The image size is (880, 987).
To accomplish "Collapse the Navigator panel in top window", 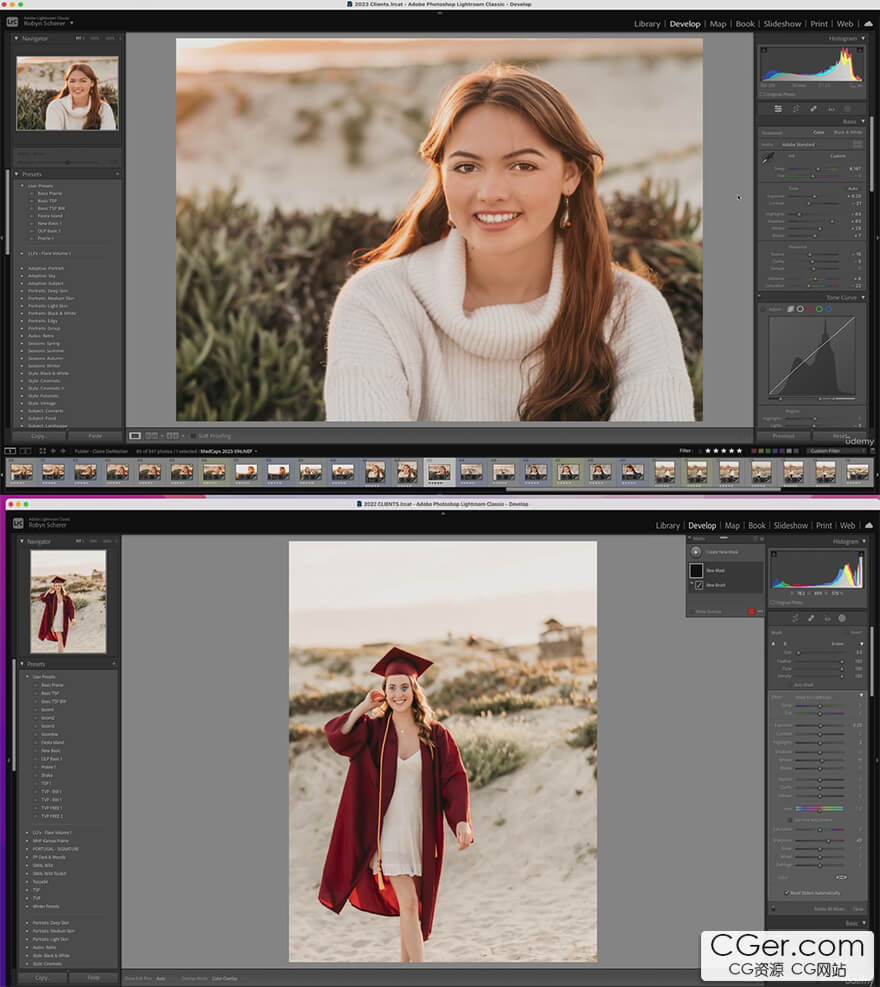I will (16, 38).
